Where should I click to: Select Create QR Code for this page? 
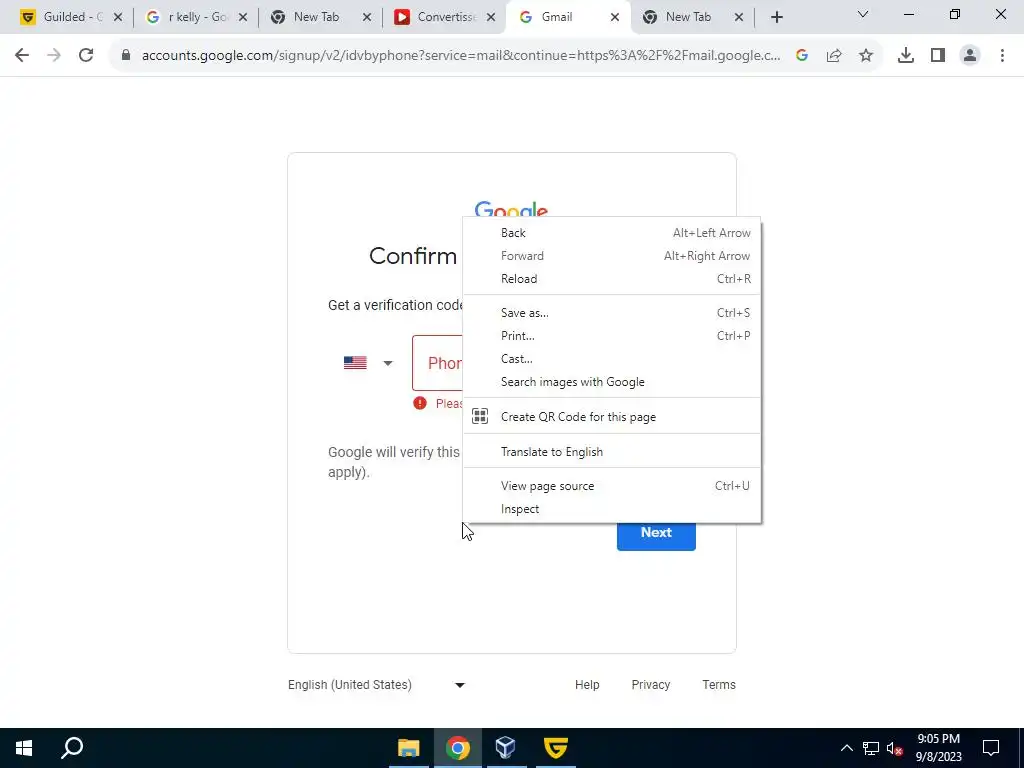[x=612, y=417]
